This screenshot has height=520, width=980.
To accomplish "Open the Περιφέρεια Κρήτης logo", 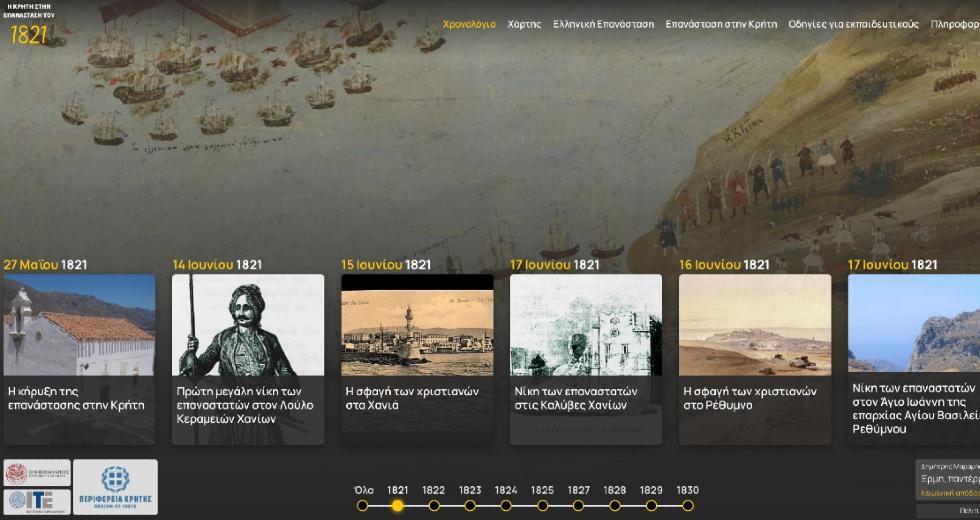I will tap(116, 487).
